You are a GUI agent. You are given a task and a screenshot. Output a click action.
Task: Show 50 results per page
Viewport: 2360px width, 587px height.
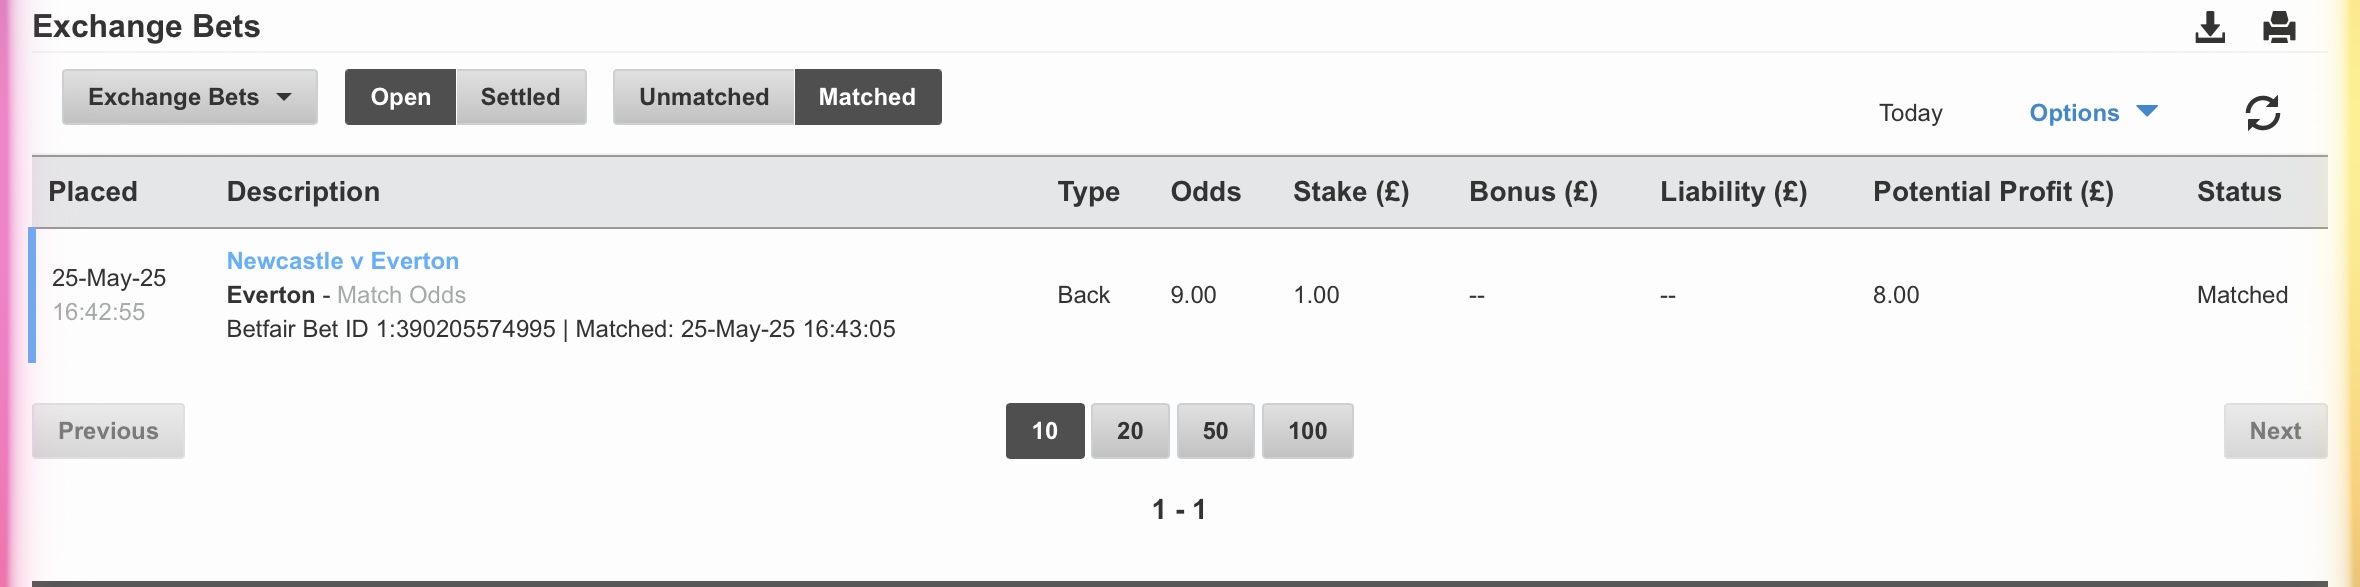(1215, 431)
